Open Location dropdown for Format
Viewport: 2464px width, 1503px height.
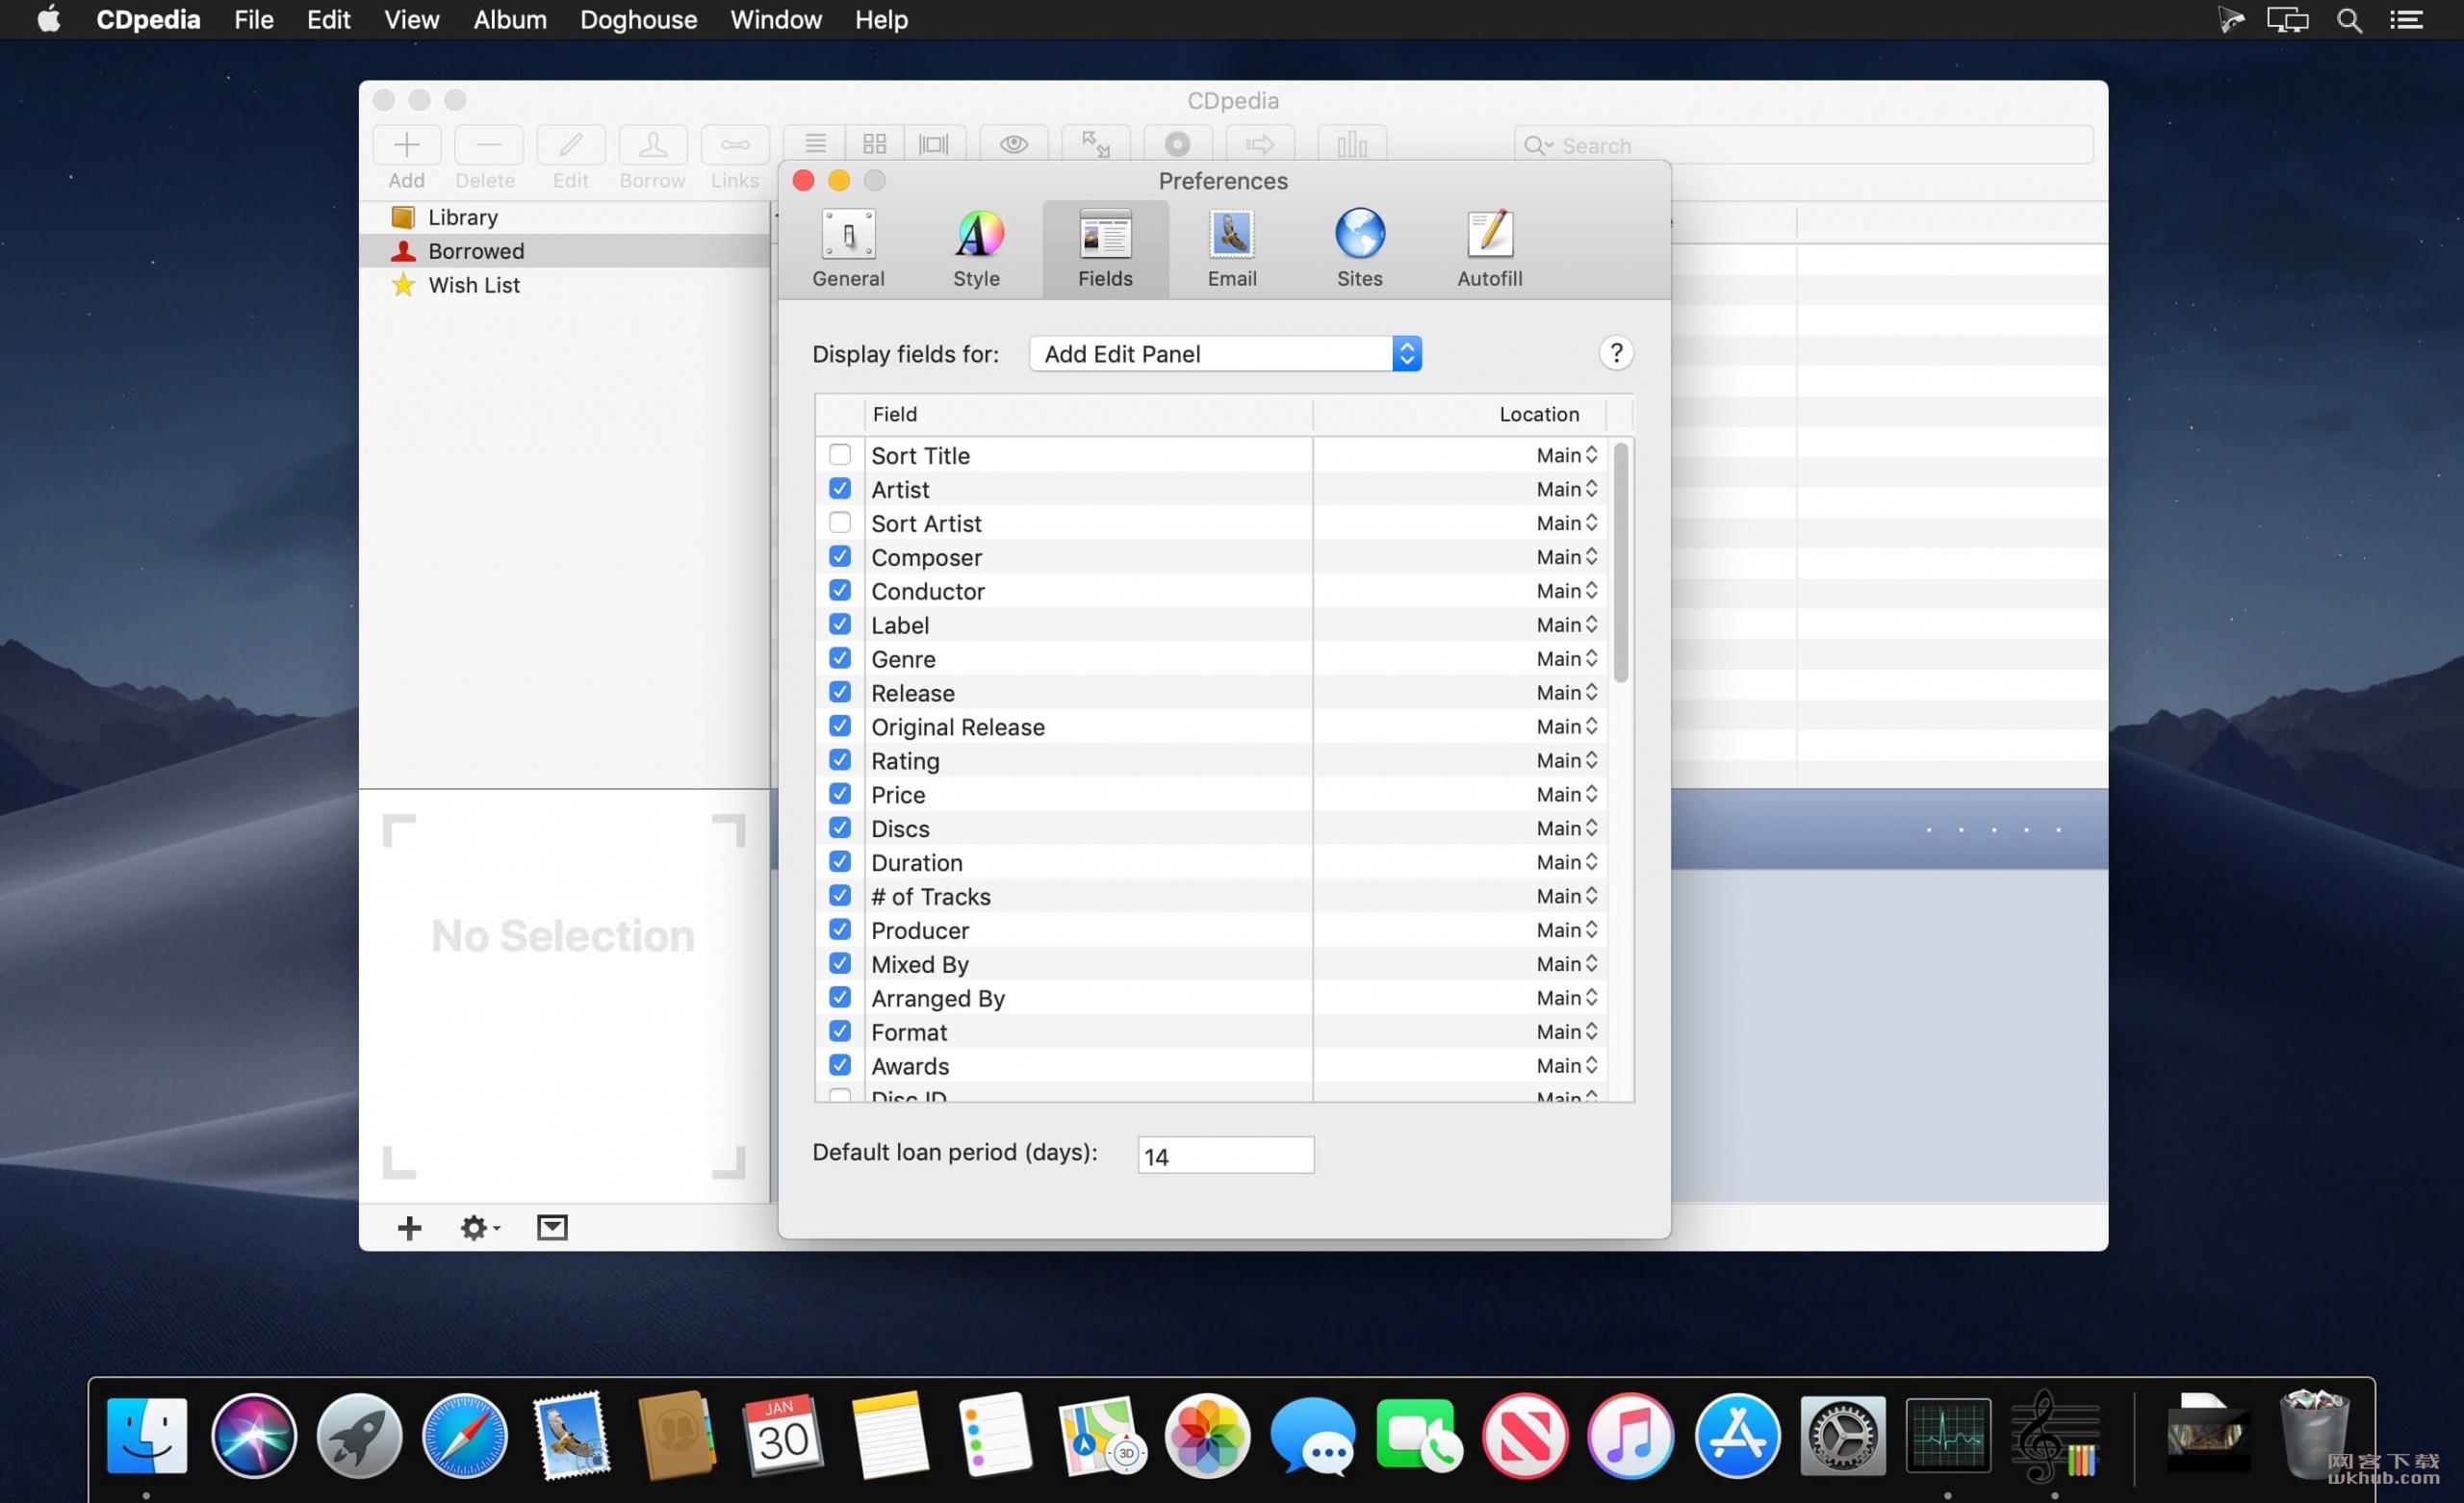tap(1566, 1032)
